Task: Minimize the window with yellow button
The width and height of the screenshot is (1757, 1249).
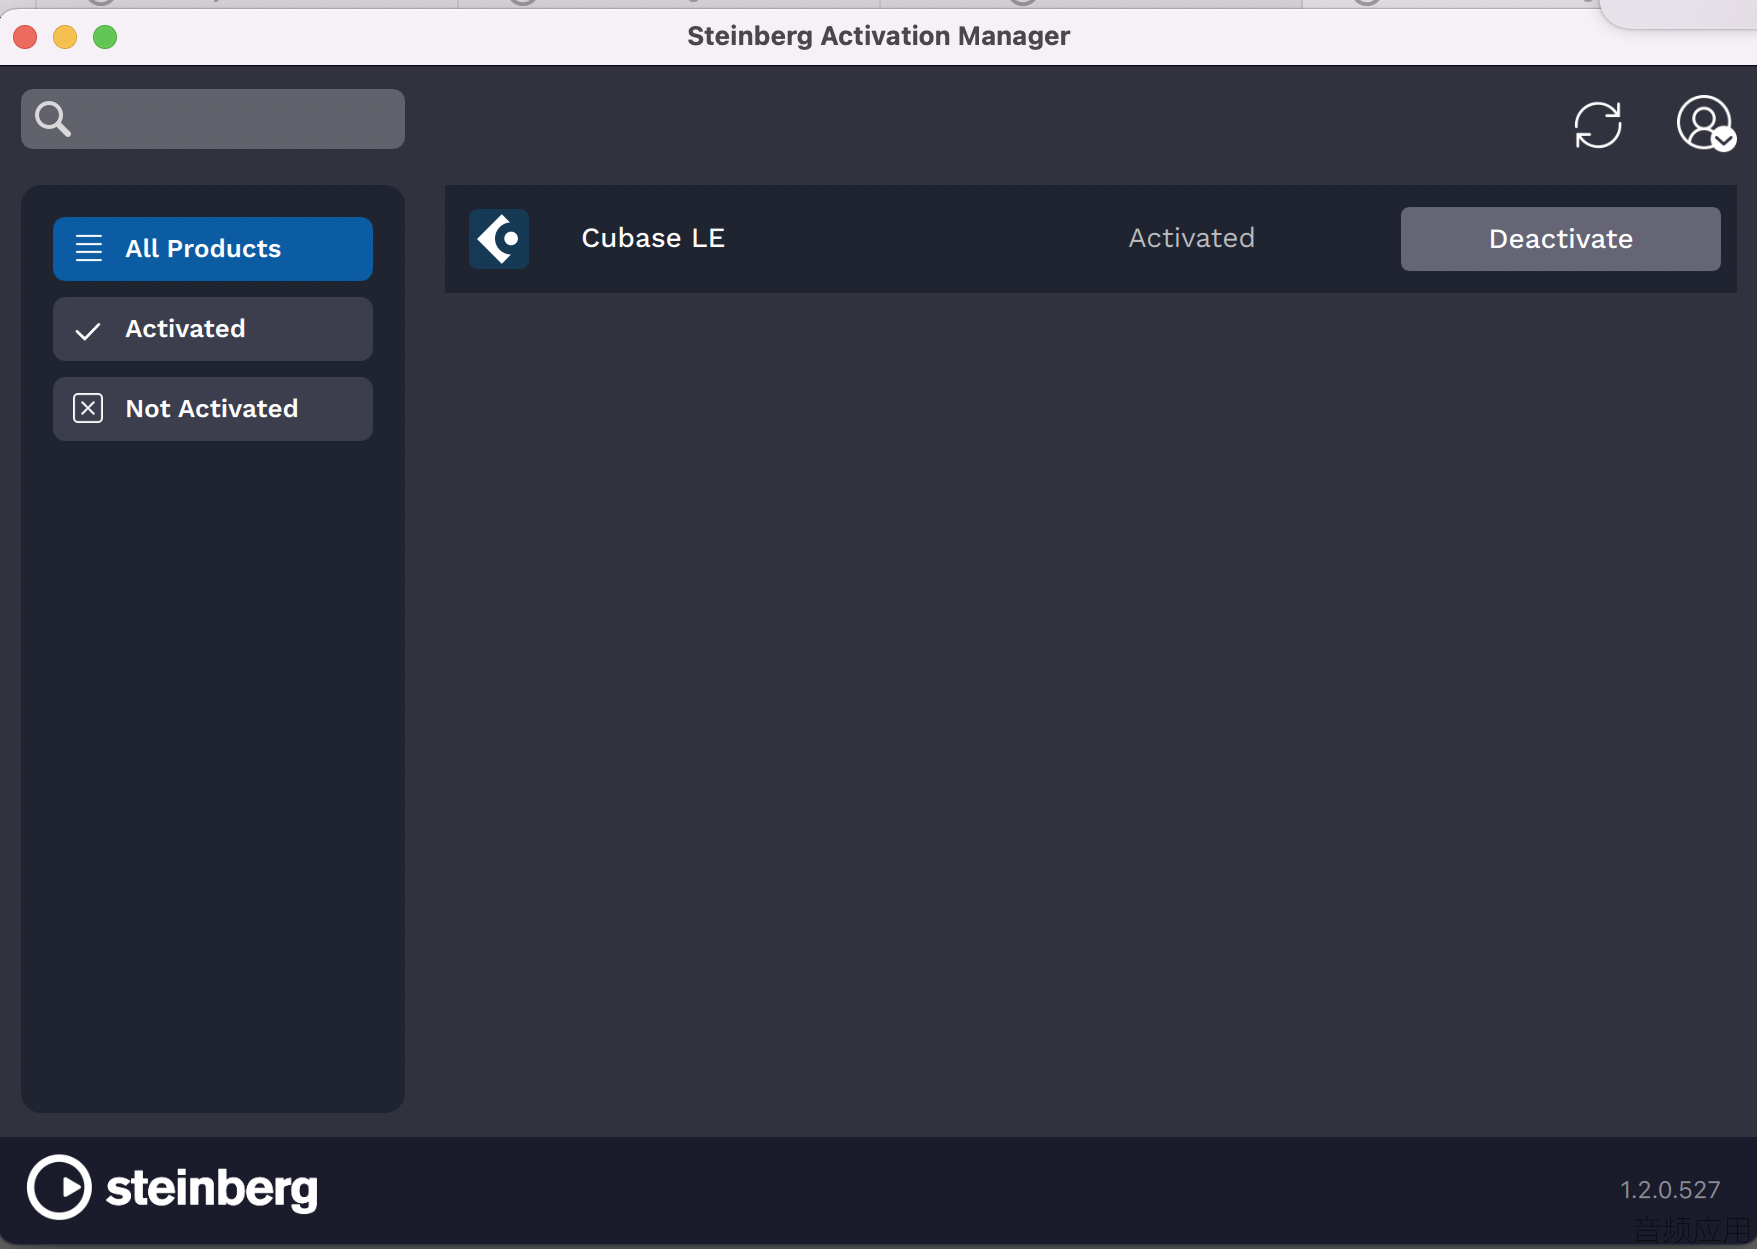Action: [65, 37]
